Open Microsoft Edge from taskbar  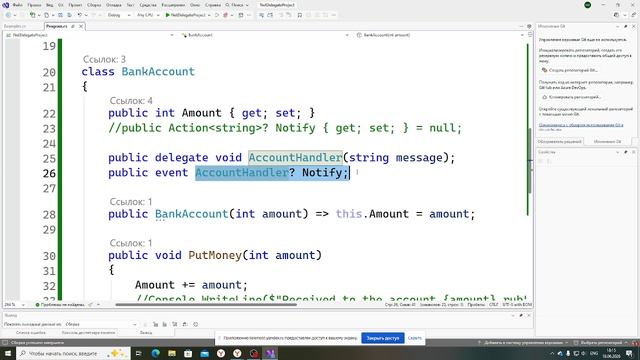tap(156, 353)
